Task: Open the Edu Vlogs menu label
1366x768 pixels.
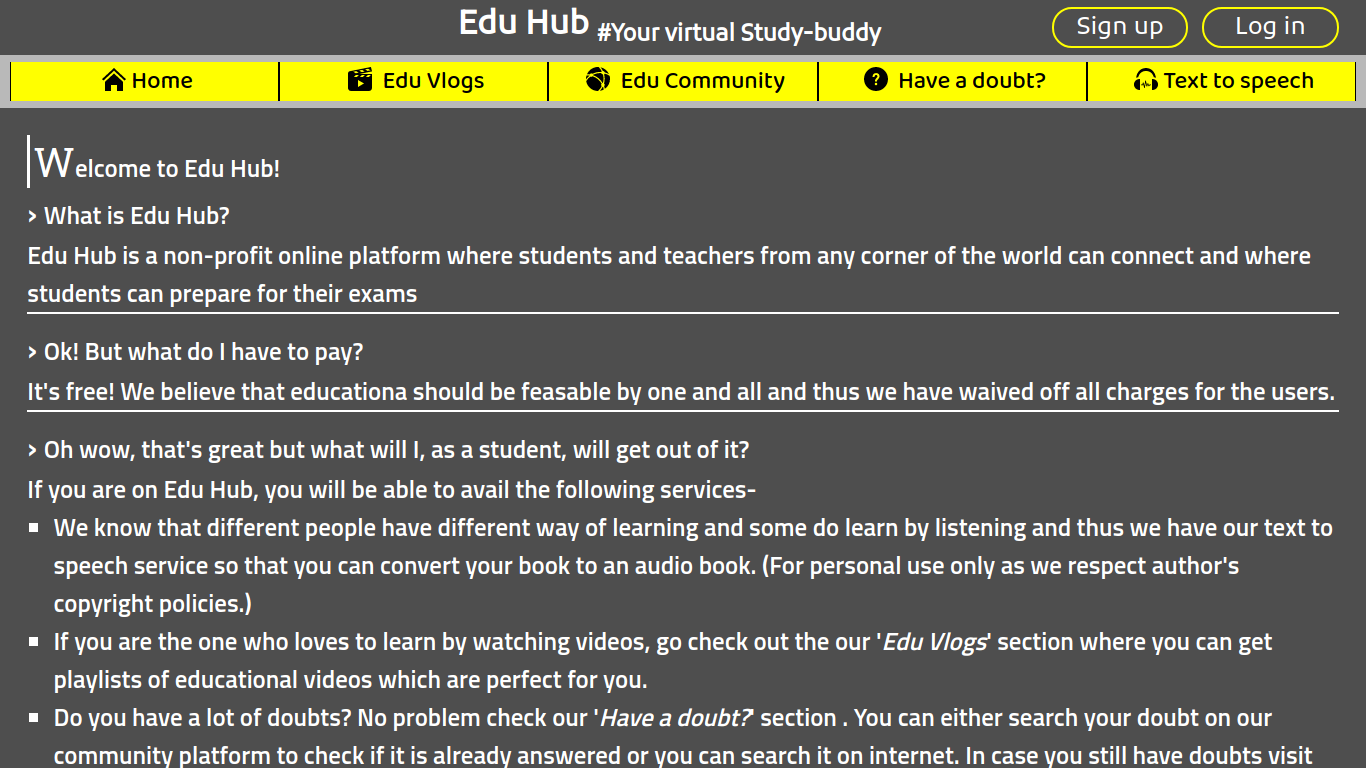Action: [x=433, y=81]
